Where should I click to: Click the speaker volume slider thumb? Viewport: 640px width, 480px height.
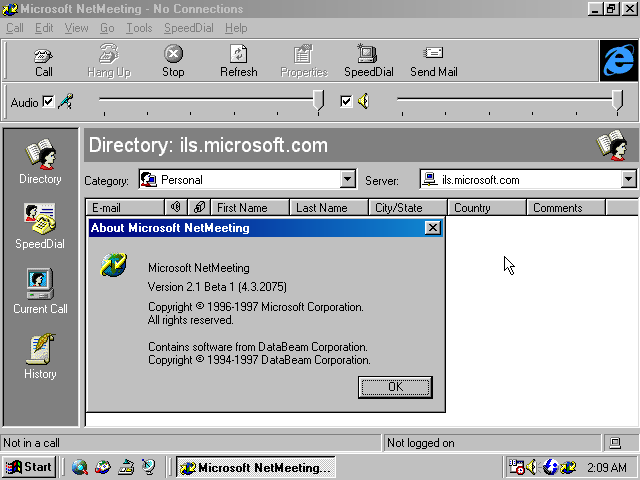click(618, 100)
